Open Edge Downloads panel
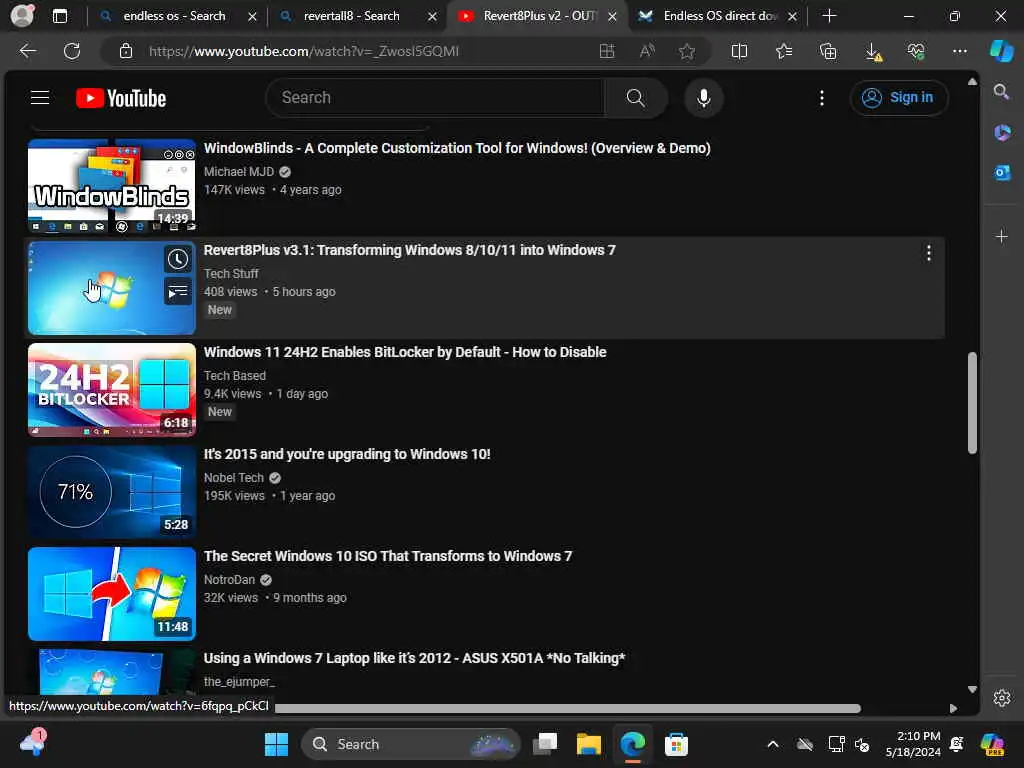 pyautogui.click(x=872, y=51)
